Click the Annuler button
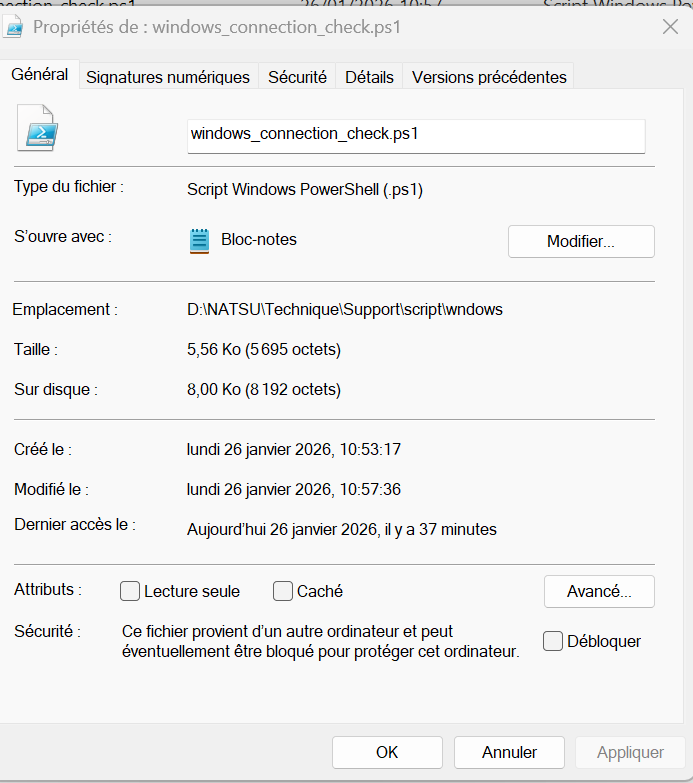 [509, 752]
